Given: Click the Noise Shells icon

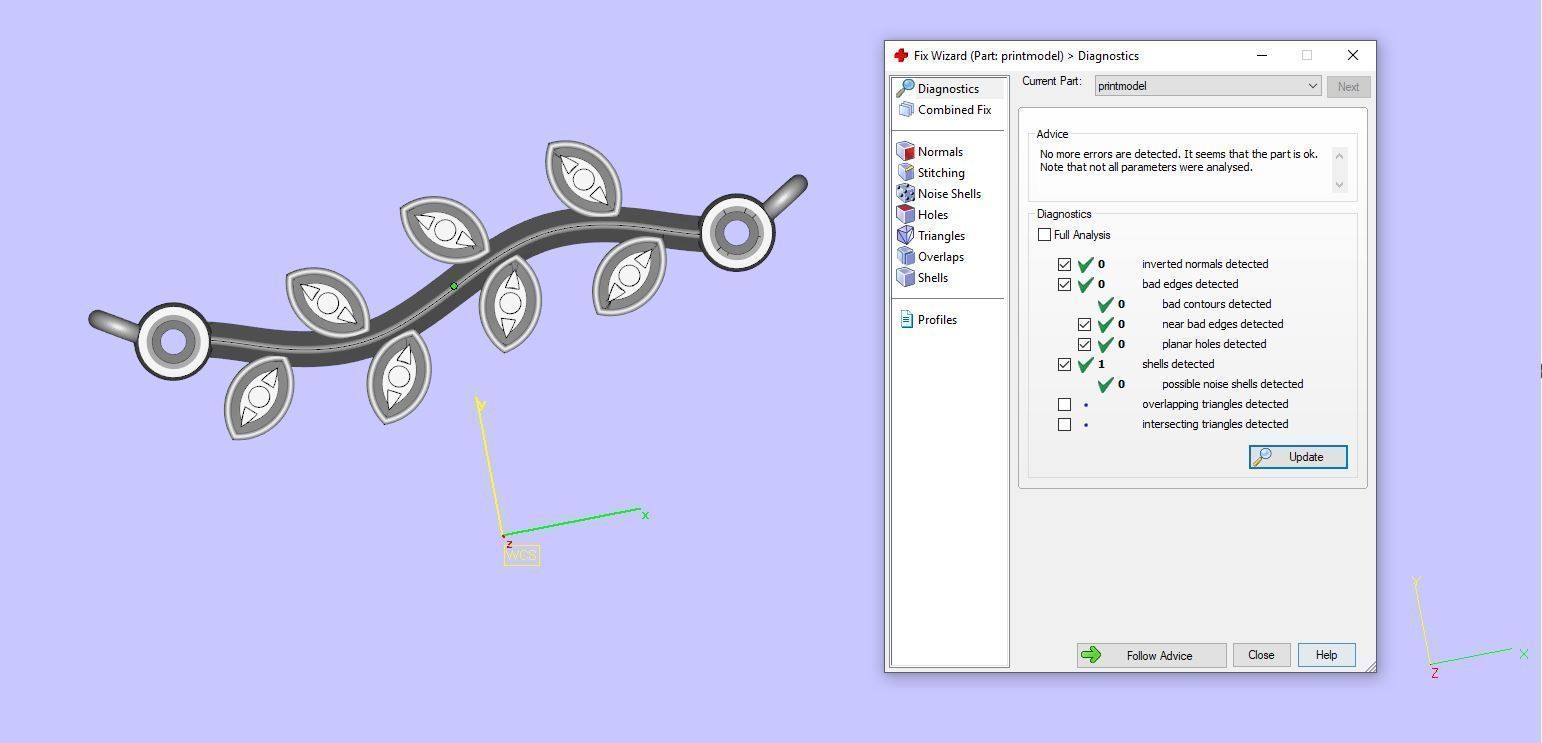Looking at the screenshot, I should [906, 193].
